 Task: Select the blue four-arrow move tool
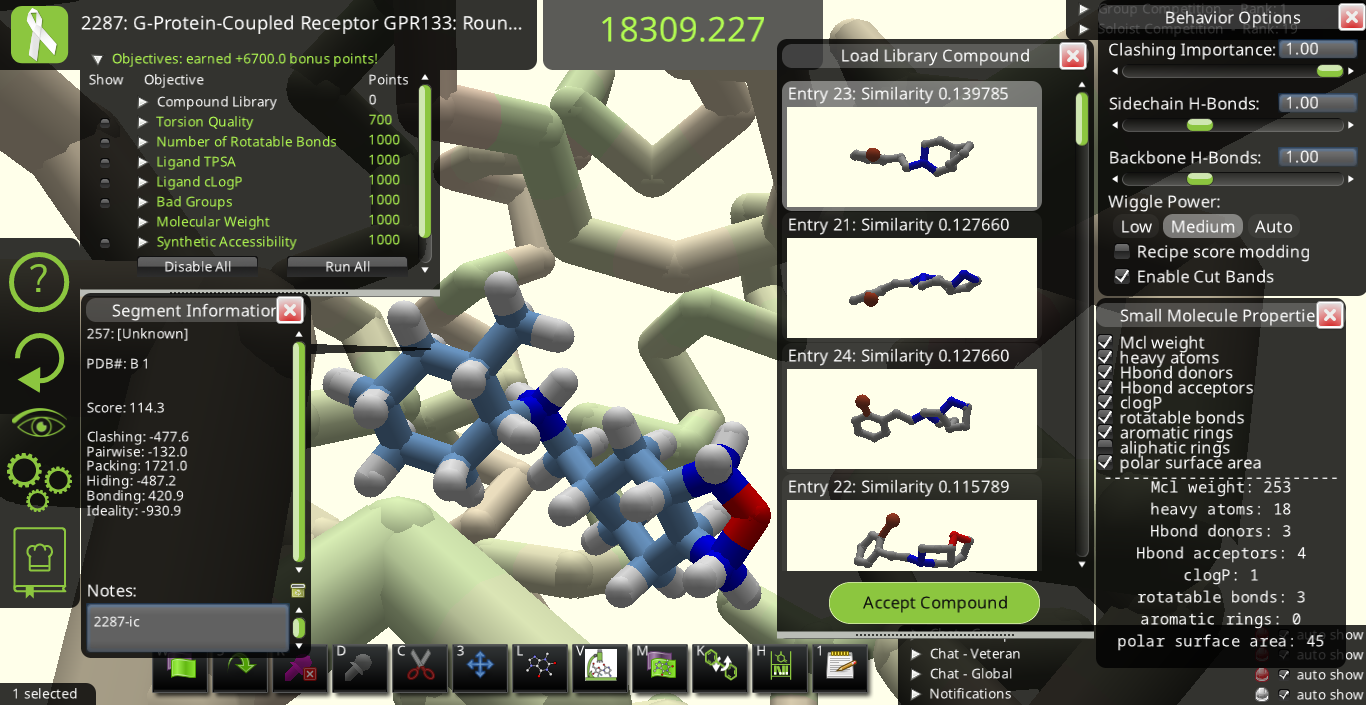480,666
